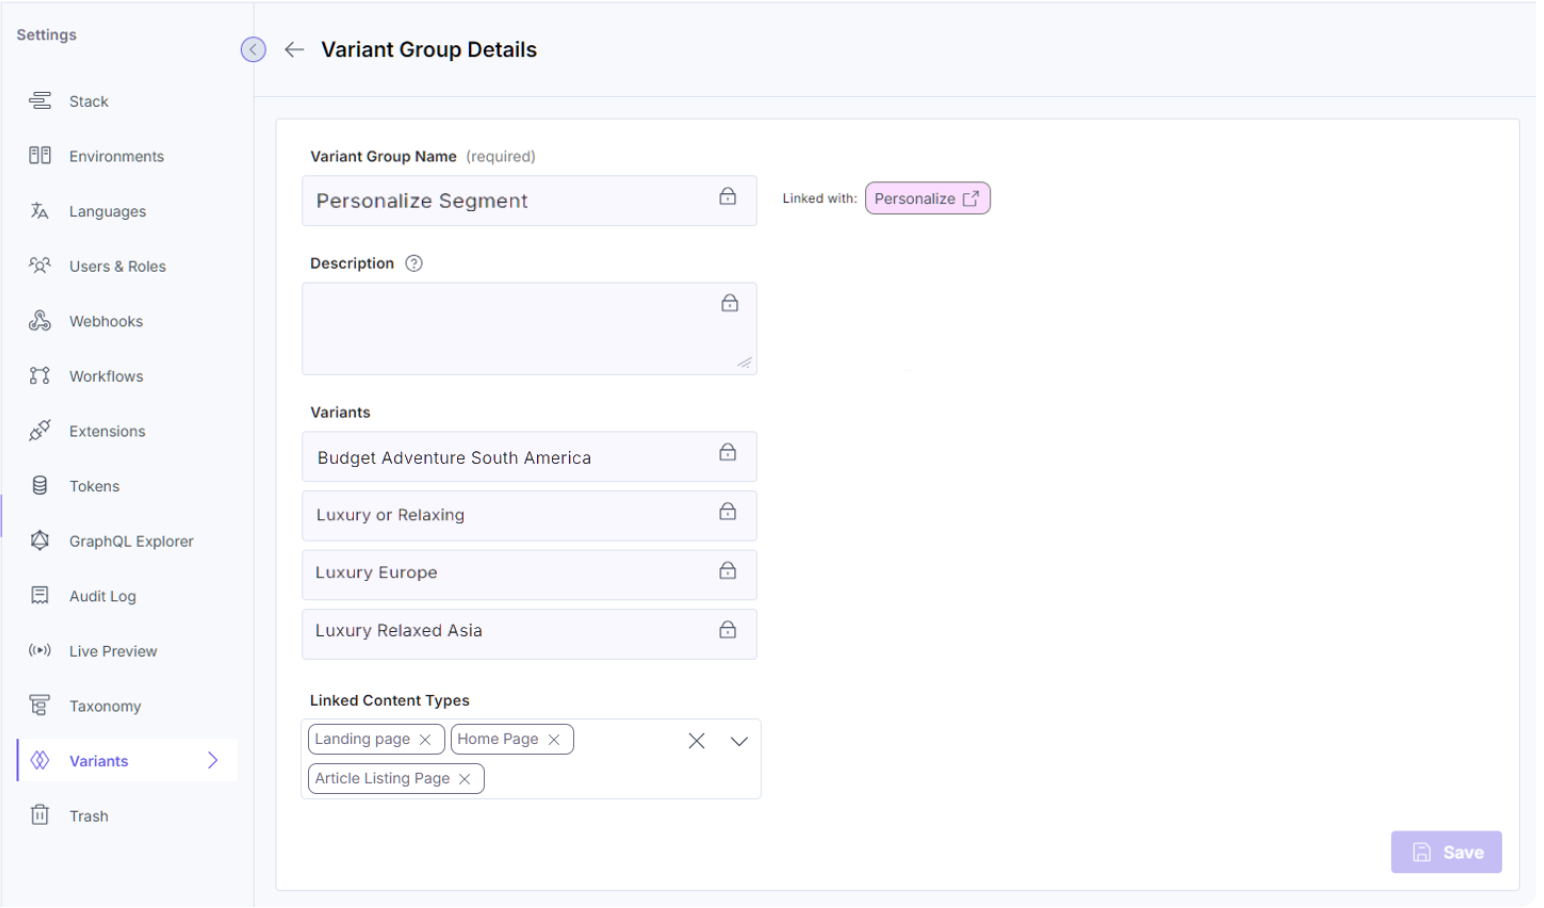Go back using the arrow beside Variant Group Details

293,49
